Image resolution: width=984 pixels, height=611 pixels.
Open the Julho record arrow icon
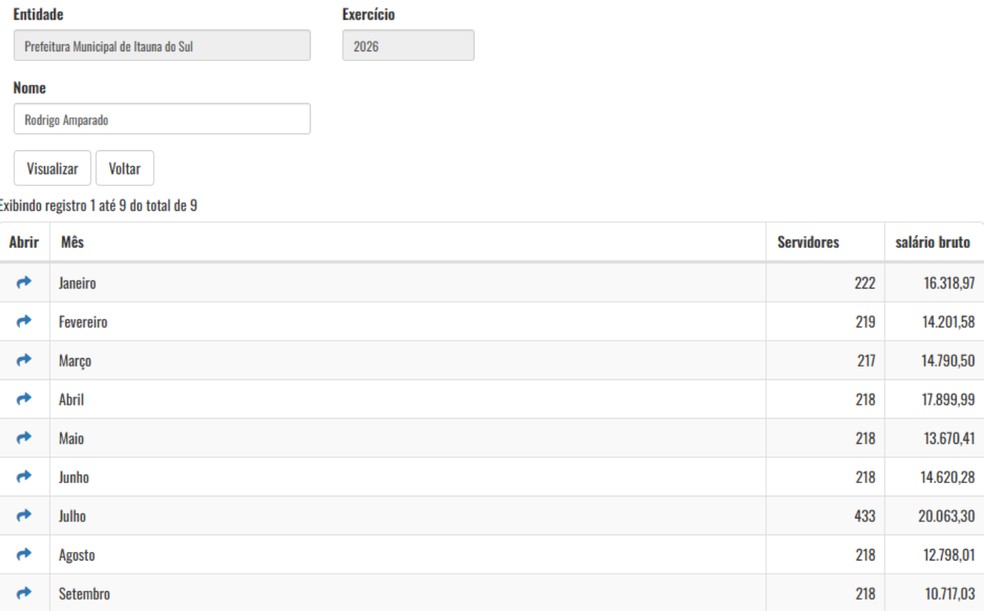click(24, 516)
